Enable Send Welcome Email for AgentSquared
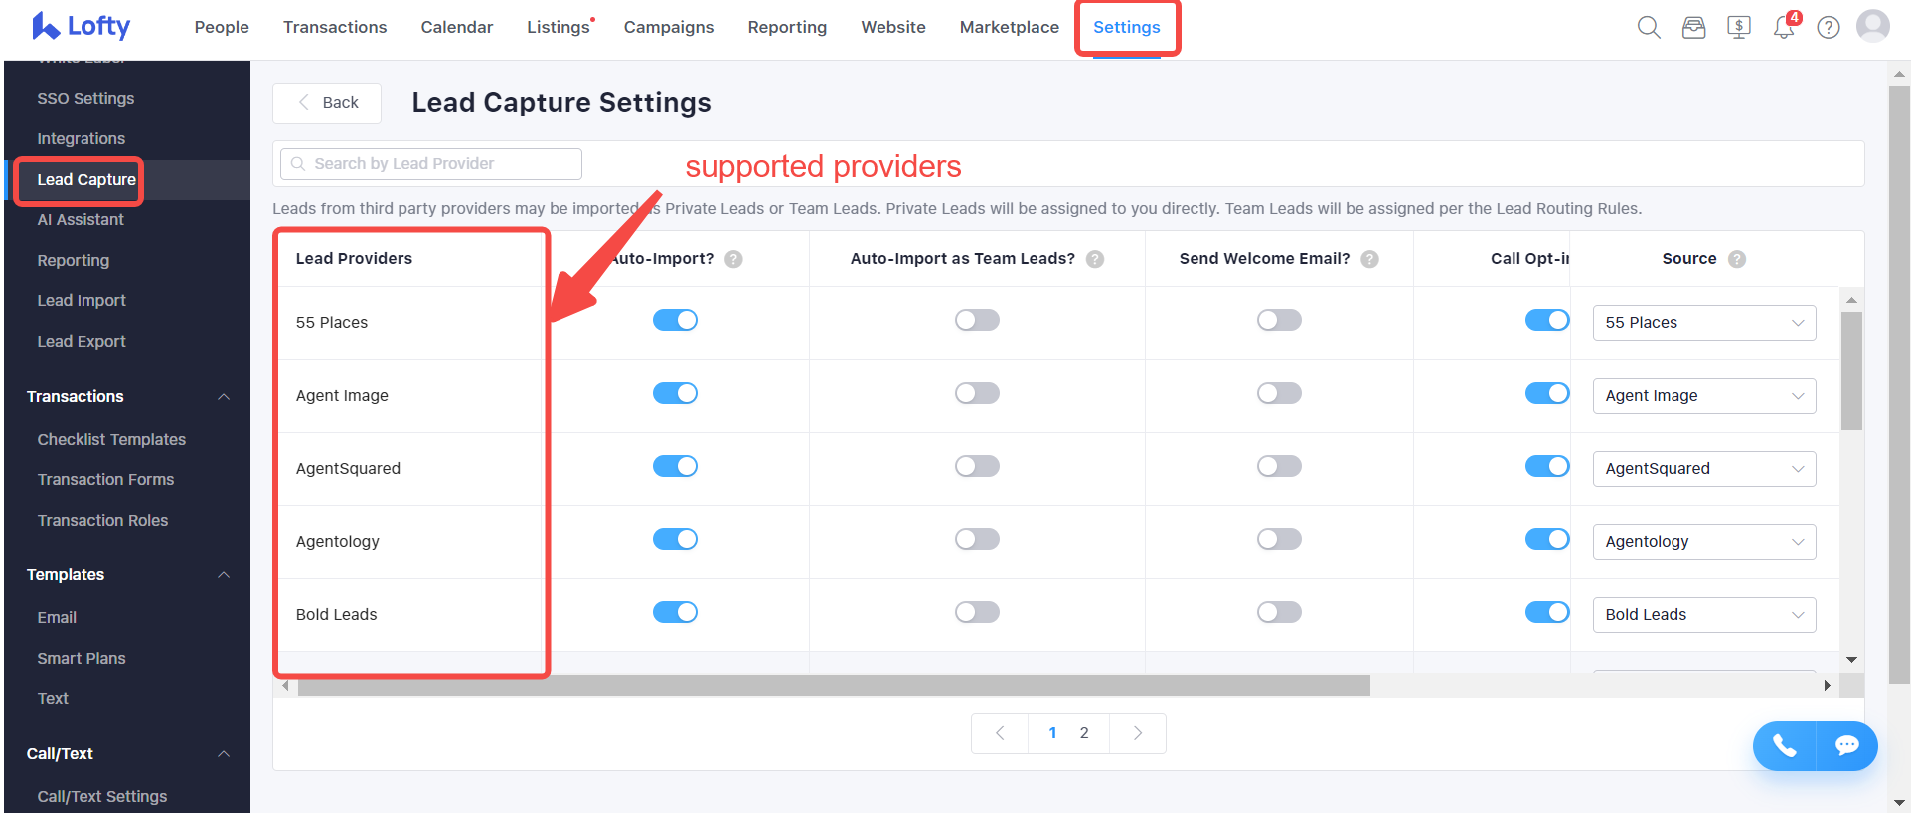This screenshot has height=822, width=1919. click(x=1279, y=466)
